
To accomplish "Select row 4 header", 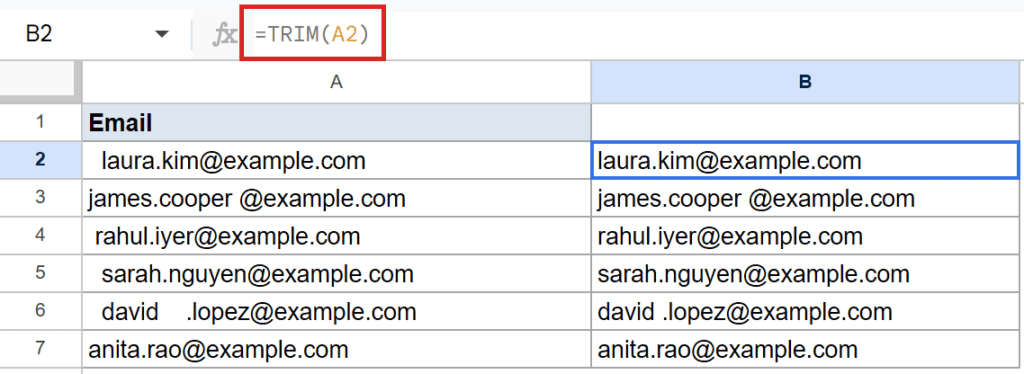I will coord(40,235).
